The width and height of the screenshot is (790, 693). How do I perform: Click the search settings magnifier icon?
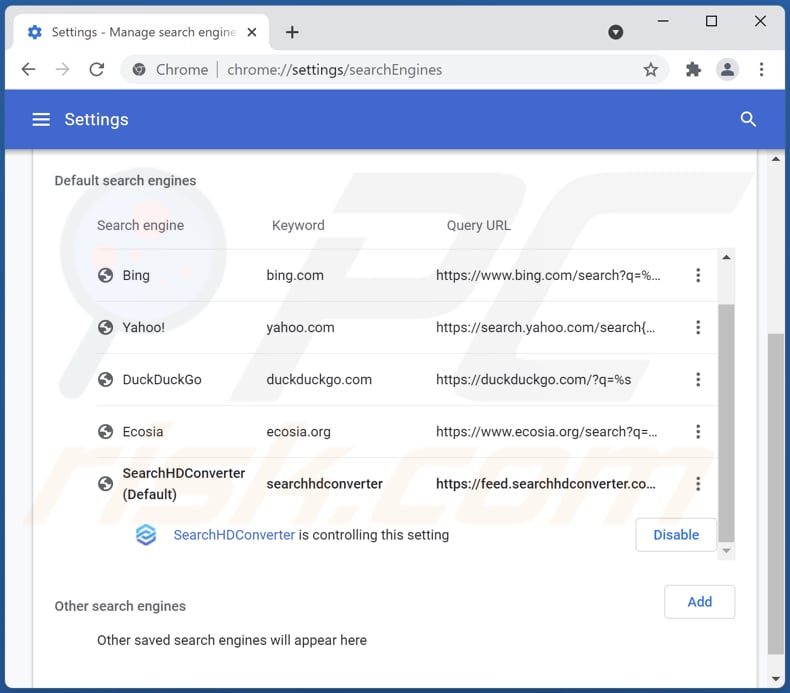click(x=748, y=120)
